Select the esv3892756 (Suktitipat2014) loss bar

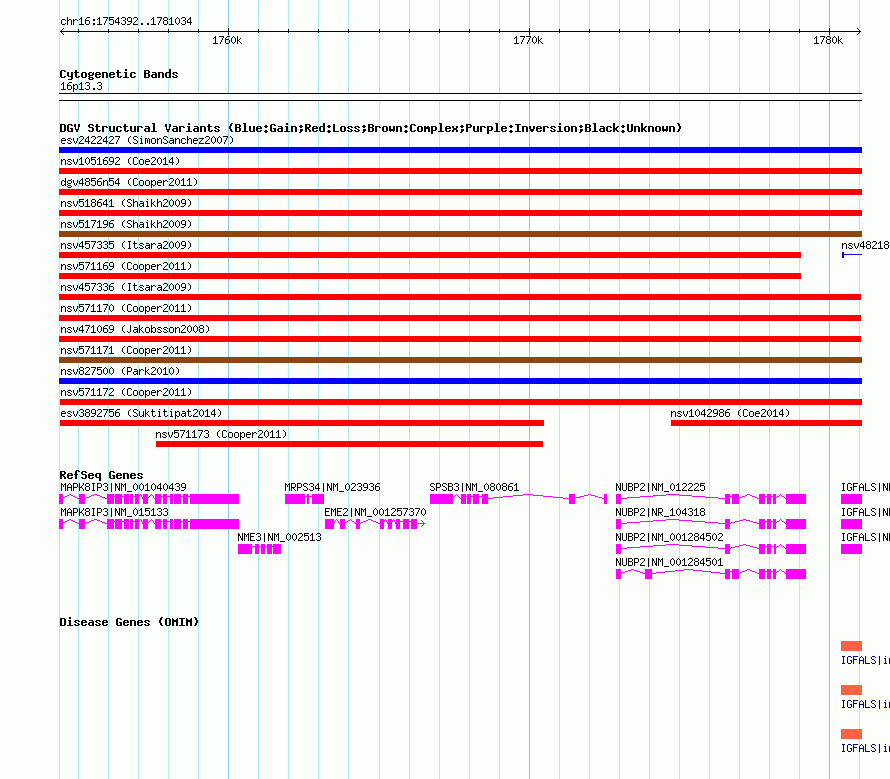[301, 423]
